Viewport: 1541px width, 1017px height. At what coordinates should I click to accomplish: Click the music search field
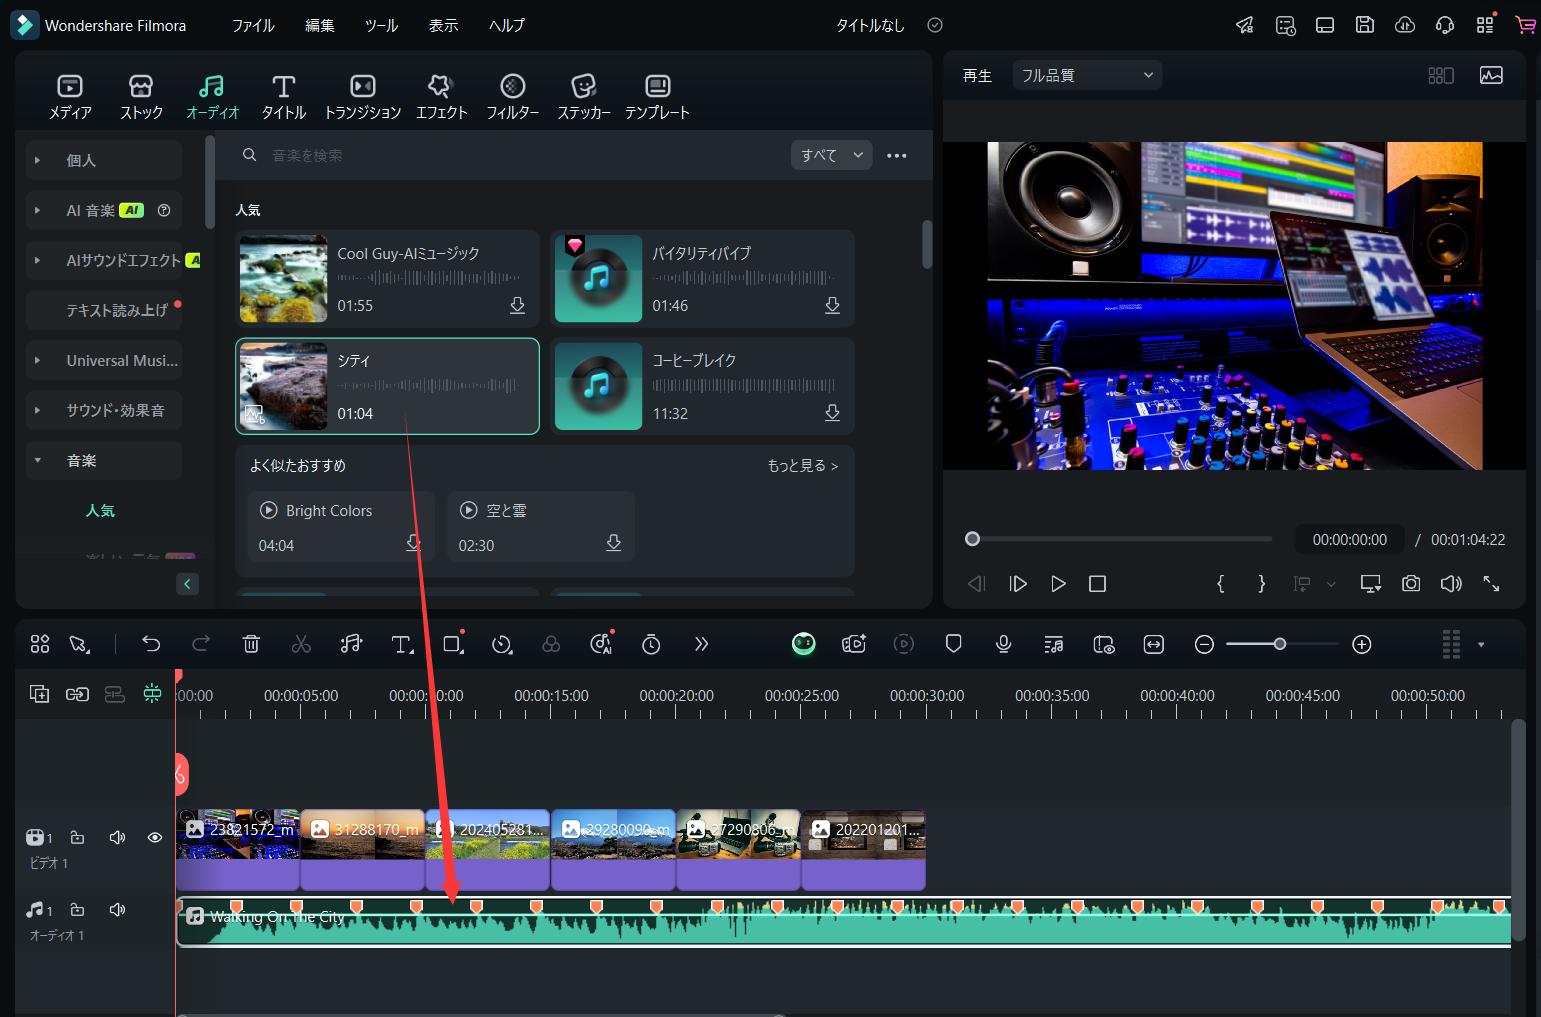(x=510, y=155)
